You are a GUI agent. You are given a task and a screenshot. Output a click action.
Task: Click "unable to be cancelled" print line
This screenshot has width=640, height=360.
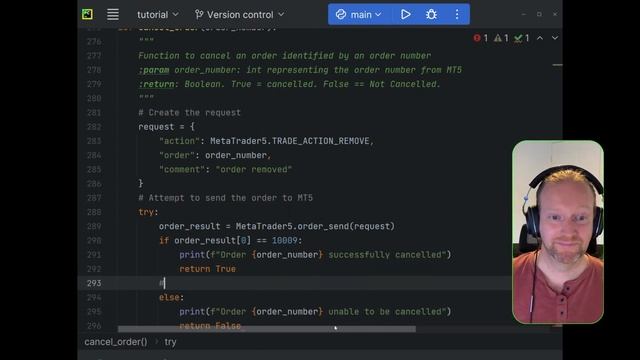(315, 312)
